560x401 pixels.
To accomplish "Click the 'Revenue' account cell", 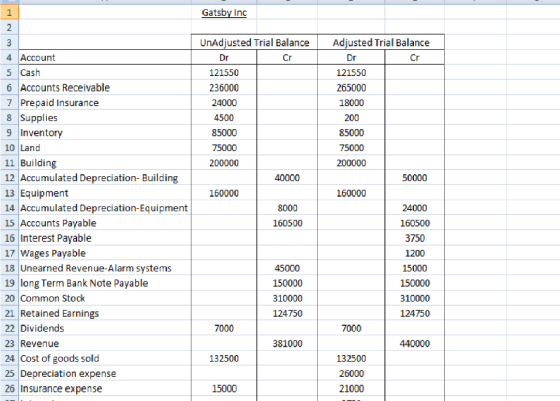I will click(105, 343).
